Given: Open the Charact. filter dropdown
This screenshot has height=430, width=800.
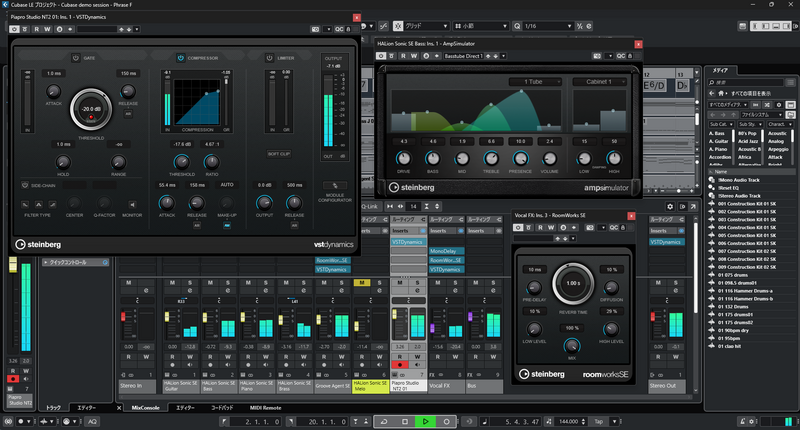Looking at the screenshot, I should click(779, 124).
